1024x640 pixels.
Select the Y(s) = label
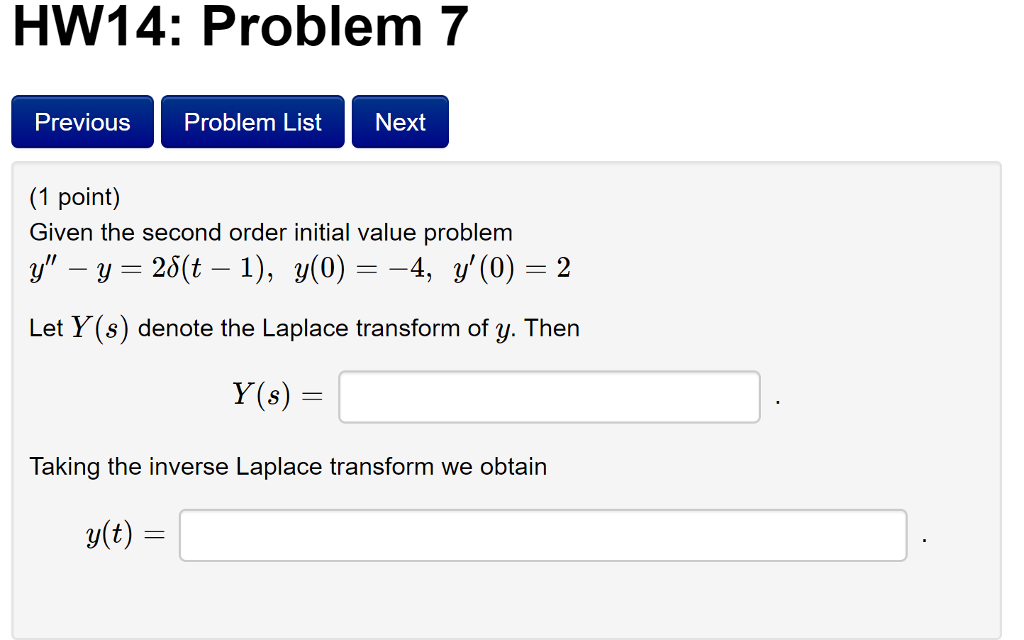pos(275,394)
